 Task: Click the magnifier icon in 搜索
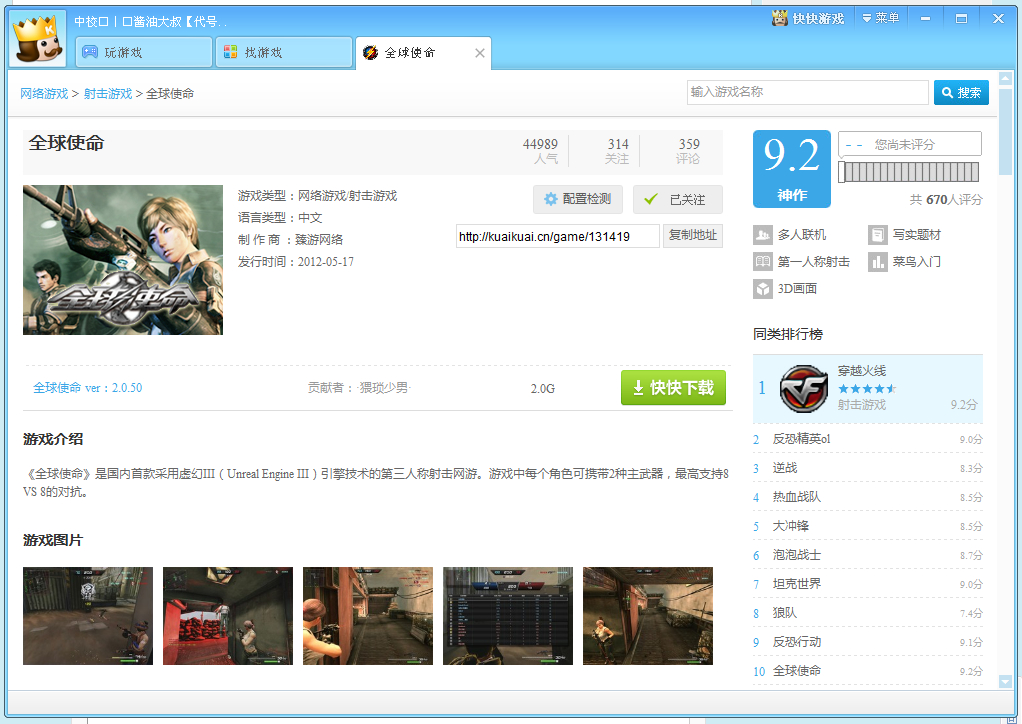click(948, 93)
